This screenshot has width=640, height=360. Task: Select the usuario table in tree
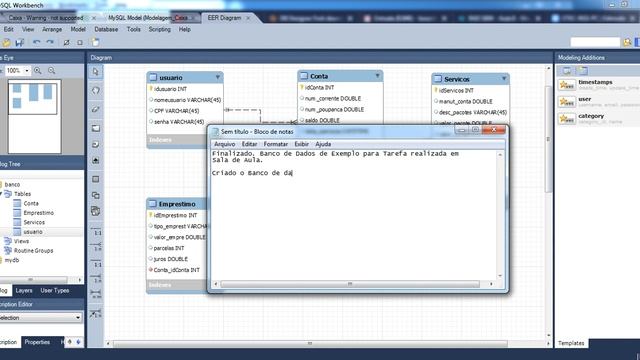click(33, 231)
